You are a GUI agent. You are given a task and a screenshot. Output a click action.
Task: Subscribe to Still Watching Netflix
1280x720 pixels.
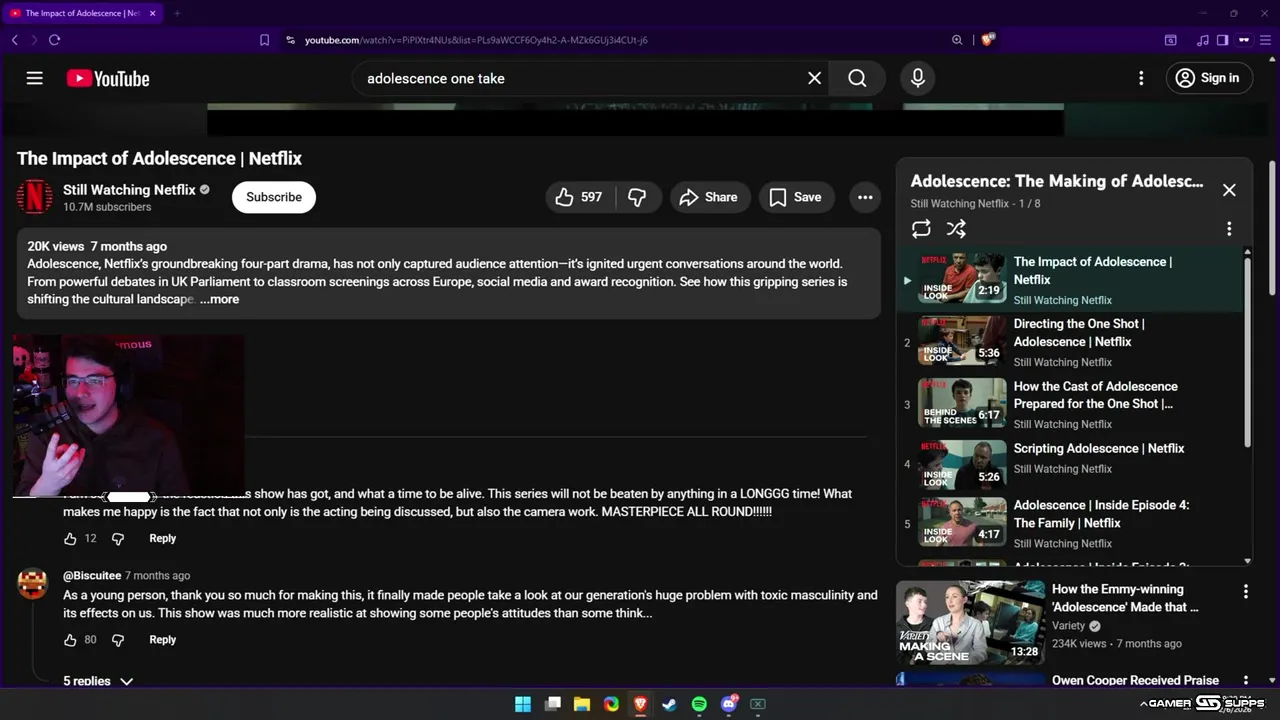[274, 197]
